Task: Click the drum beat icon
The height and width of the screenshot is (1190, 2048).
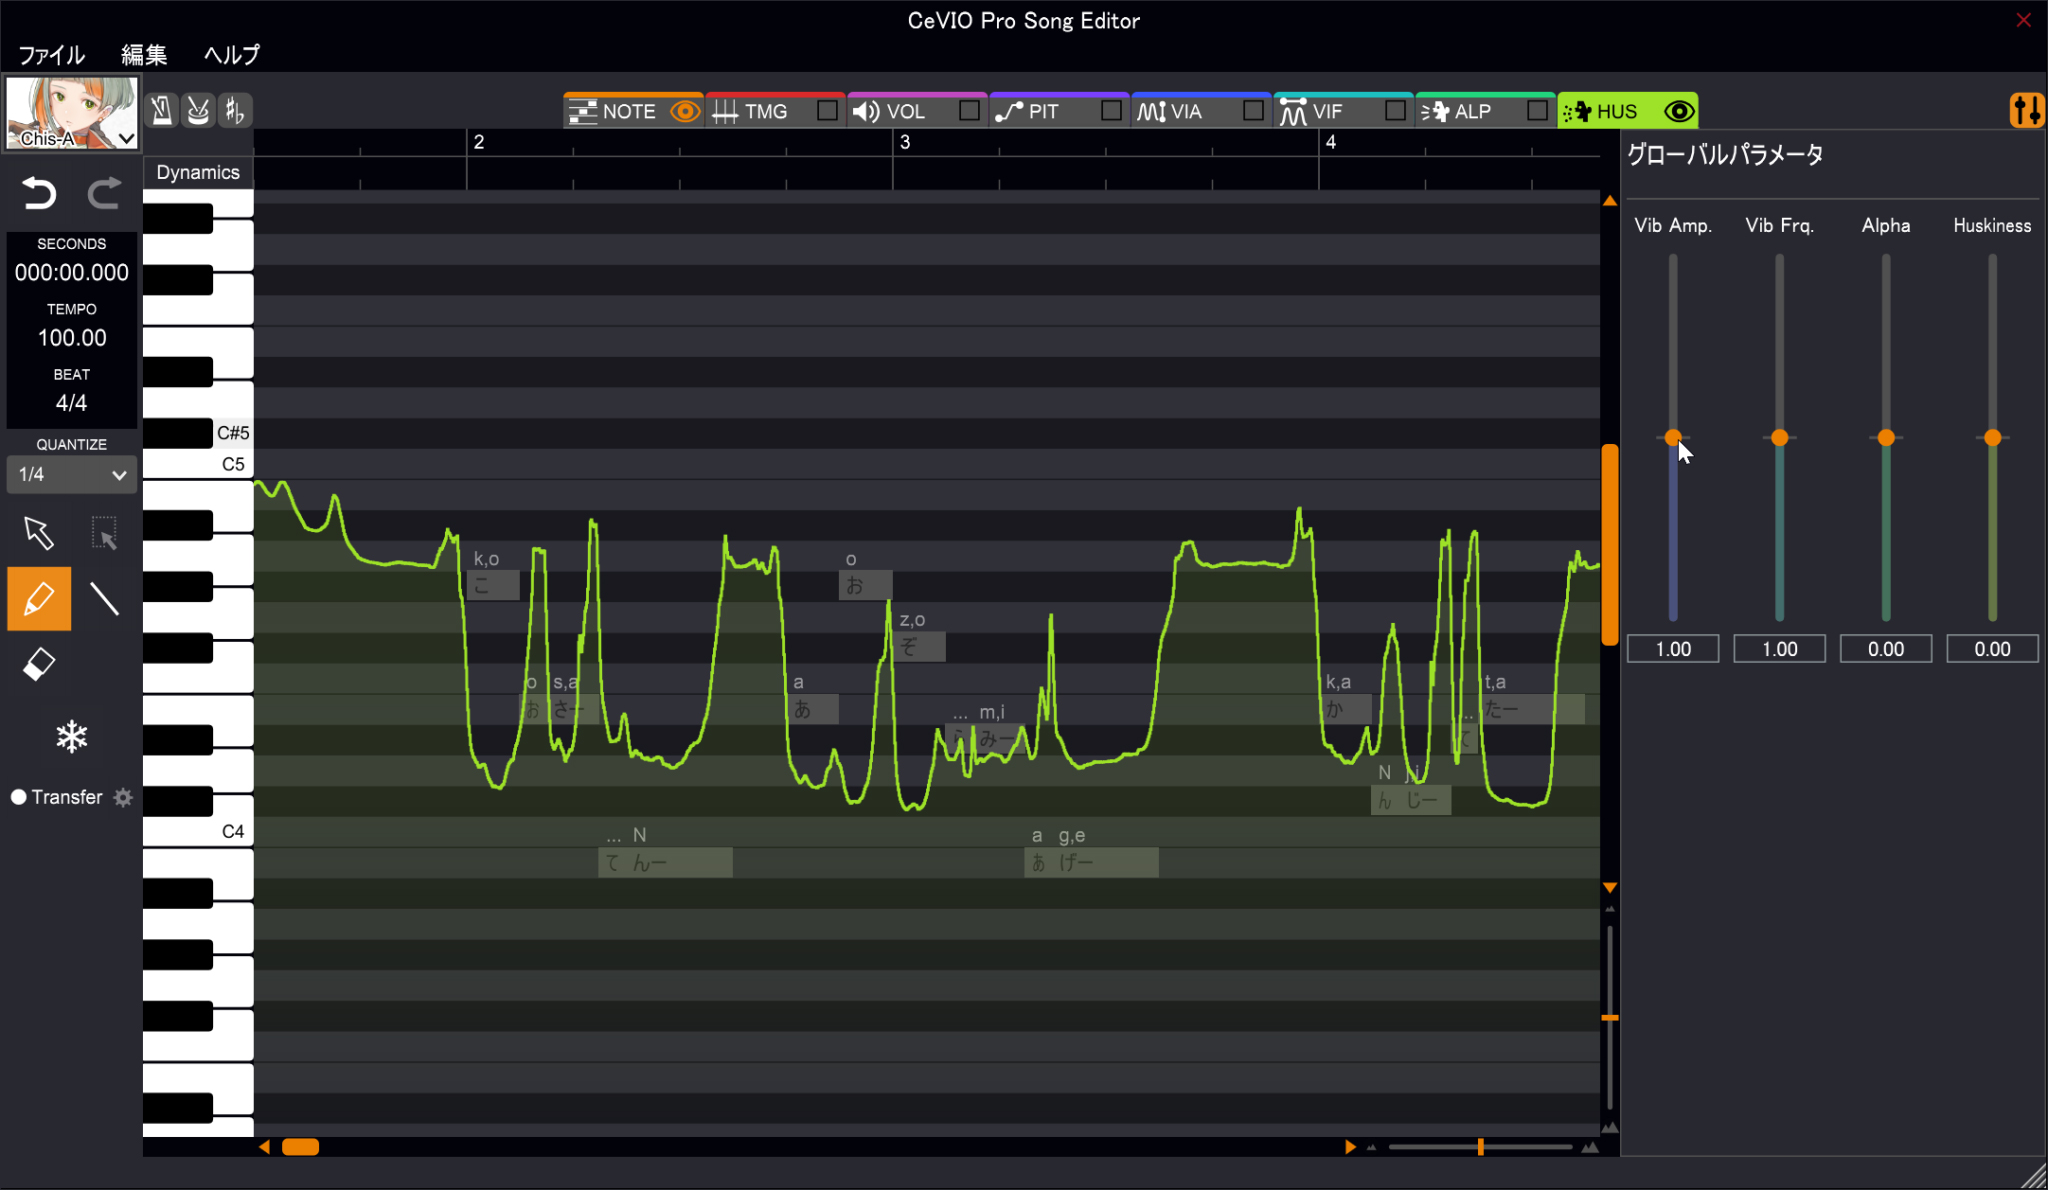Action: pyautogui.click(x=198, y=110)
